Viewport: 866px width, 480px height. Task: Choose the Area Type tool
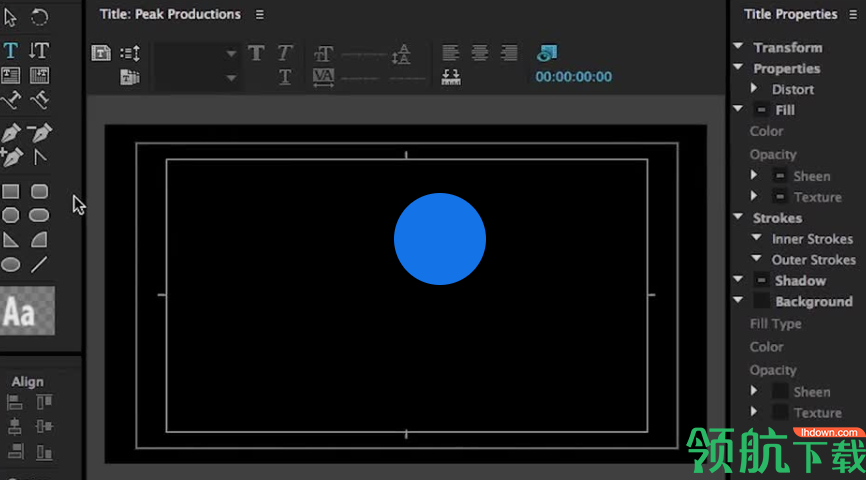pyautogui.click(x=10, y=75)
